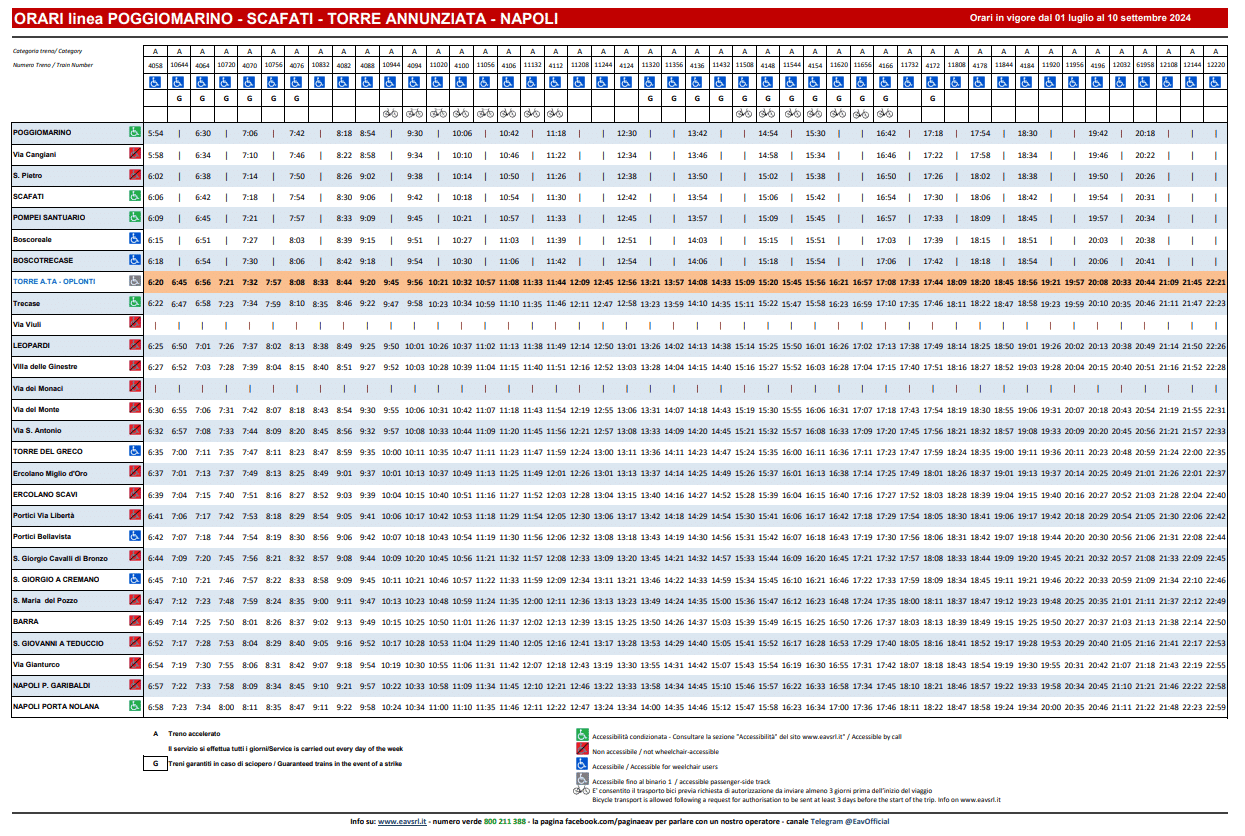Image resolution: width=1245 pixels, height=836 pixels.
Task: Click the POGGIOMARINO 20:18 departure time
Action: point(1145,133)
